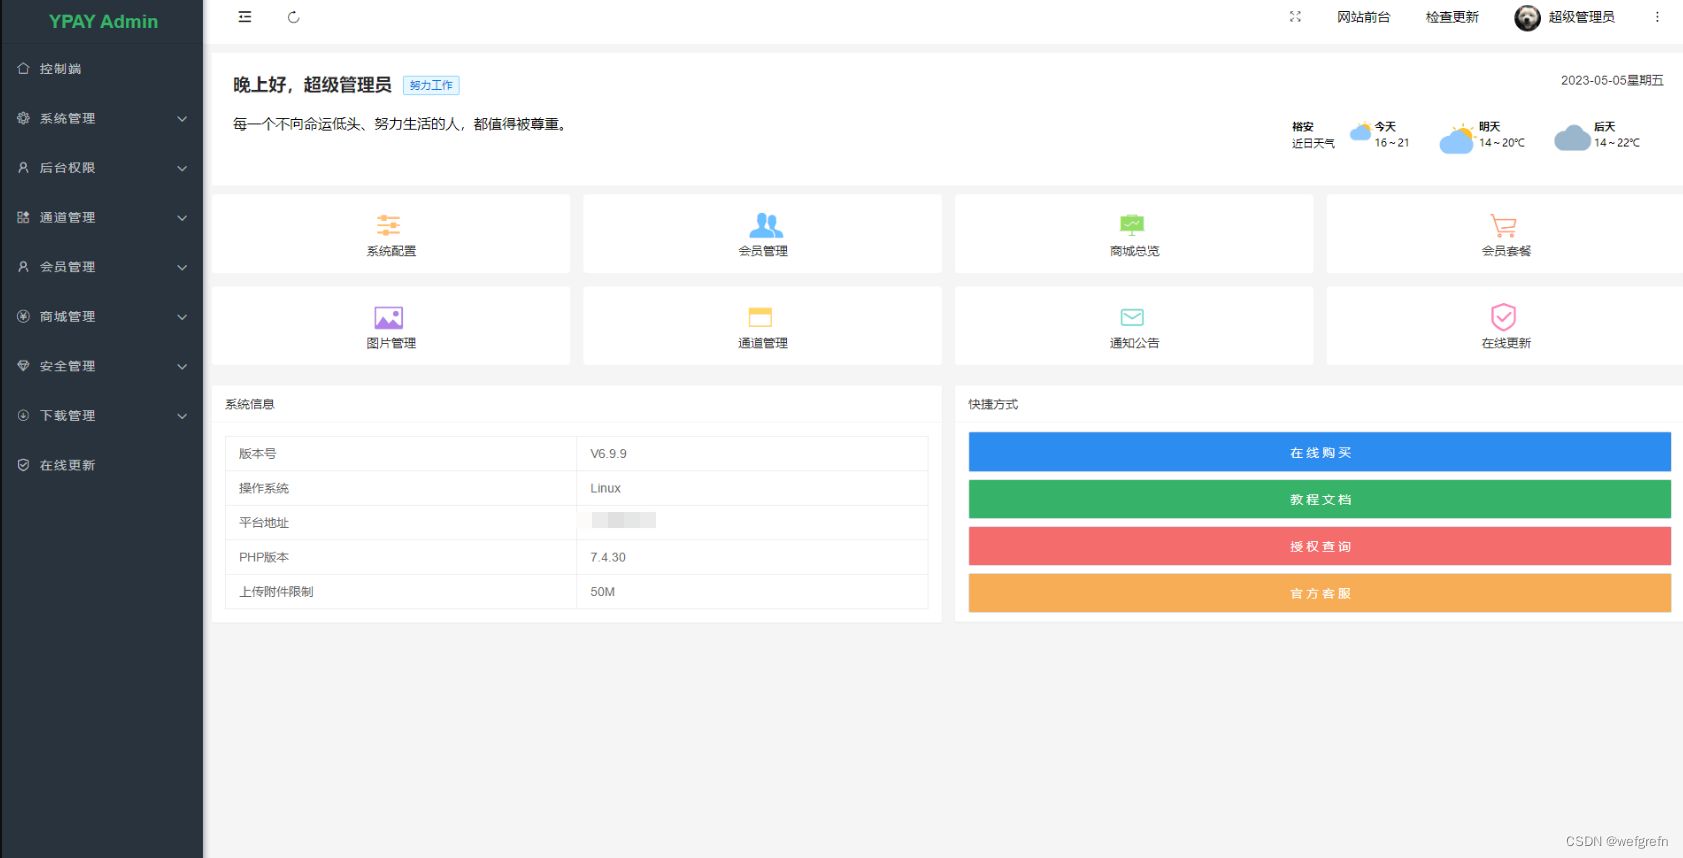Expand the 安全管理 sidebar menu

(101, 366)
